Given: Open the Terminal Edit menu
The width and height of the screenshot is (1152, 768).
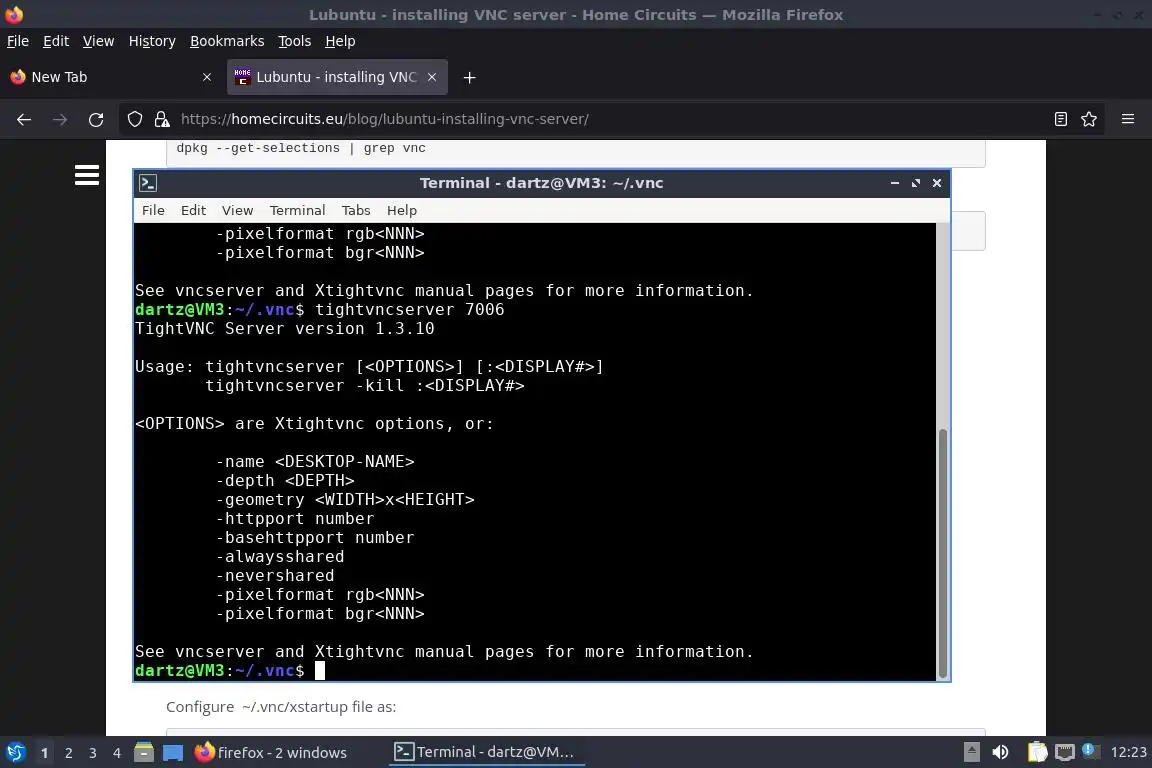Looking at the screenshot, I should pyautogui.click(x=193, y=210).
